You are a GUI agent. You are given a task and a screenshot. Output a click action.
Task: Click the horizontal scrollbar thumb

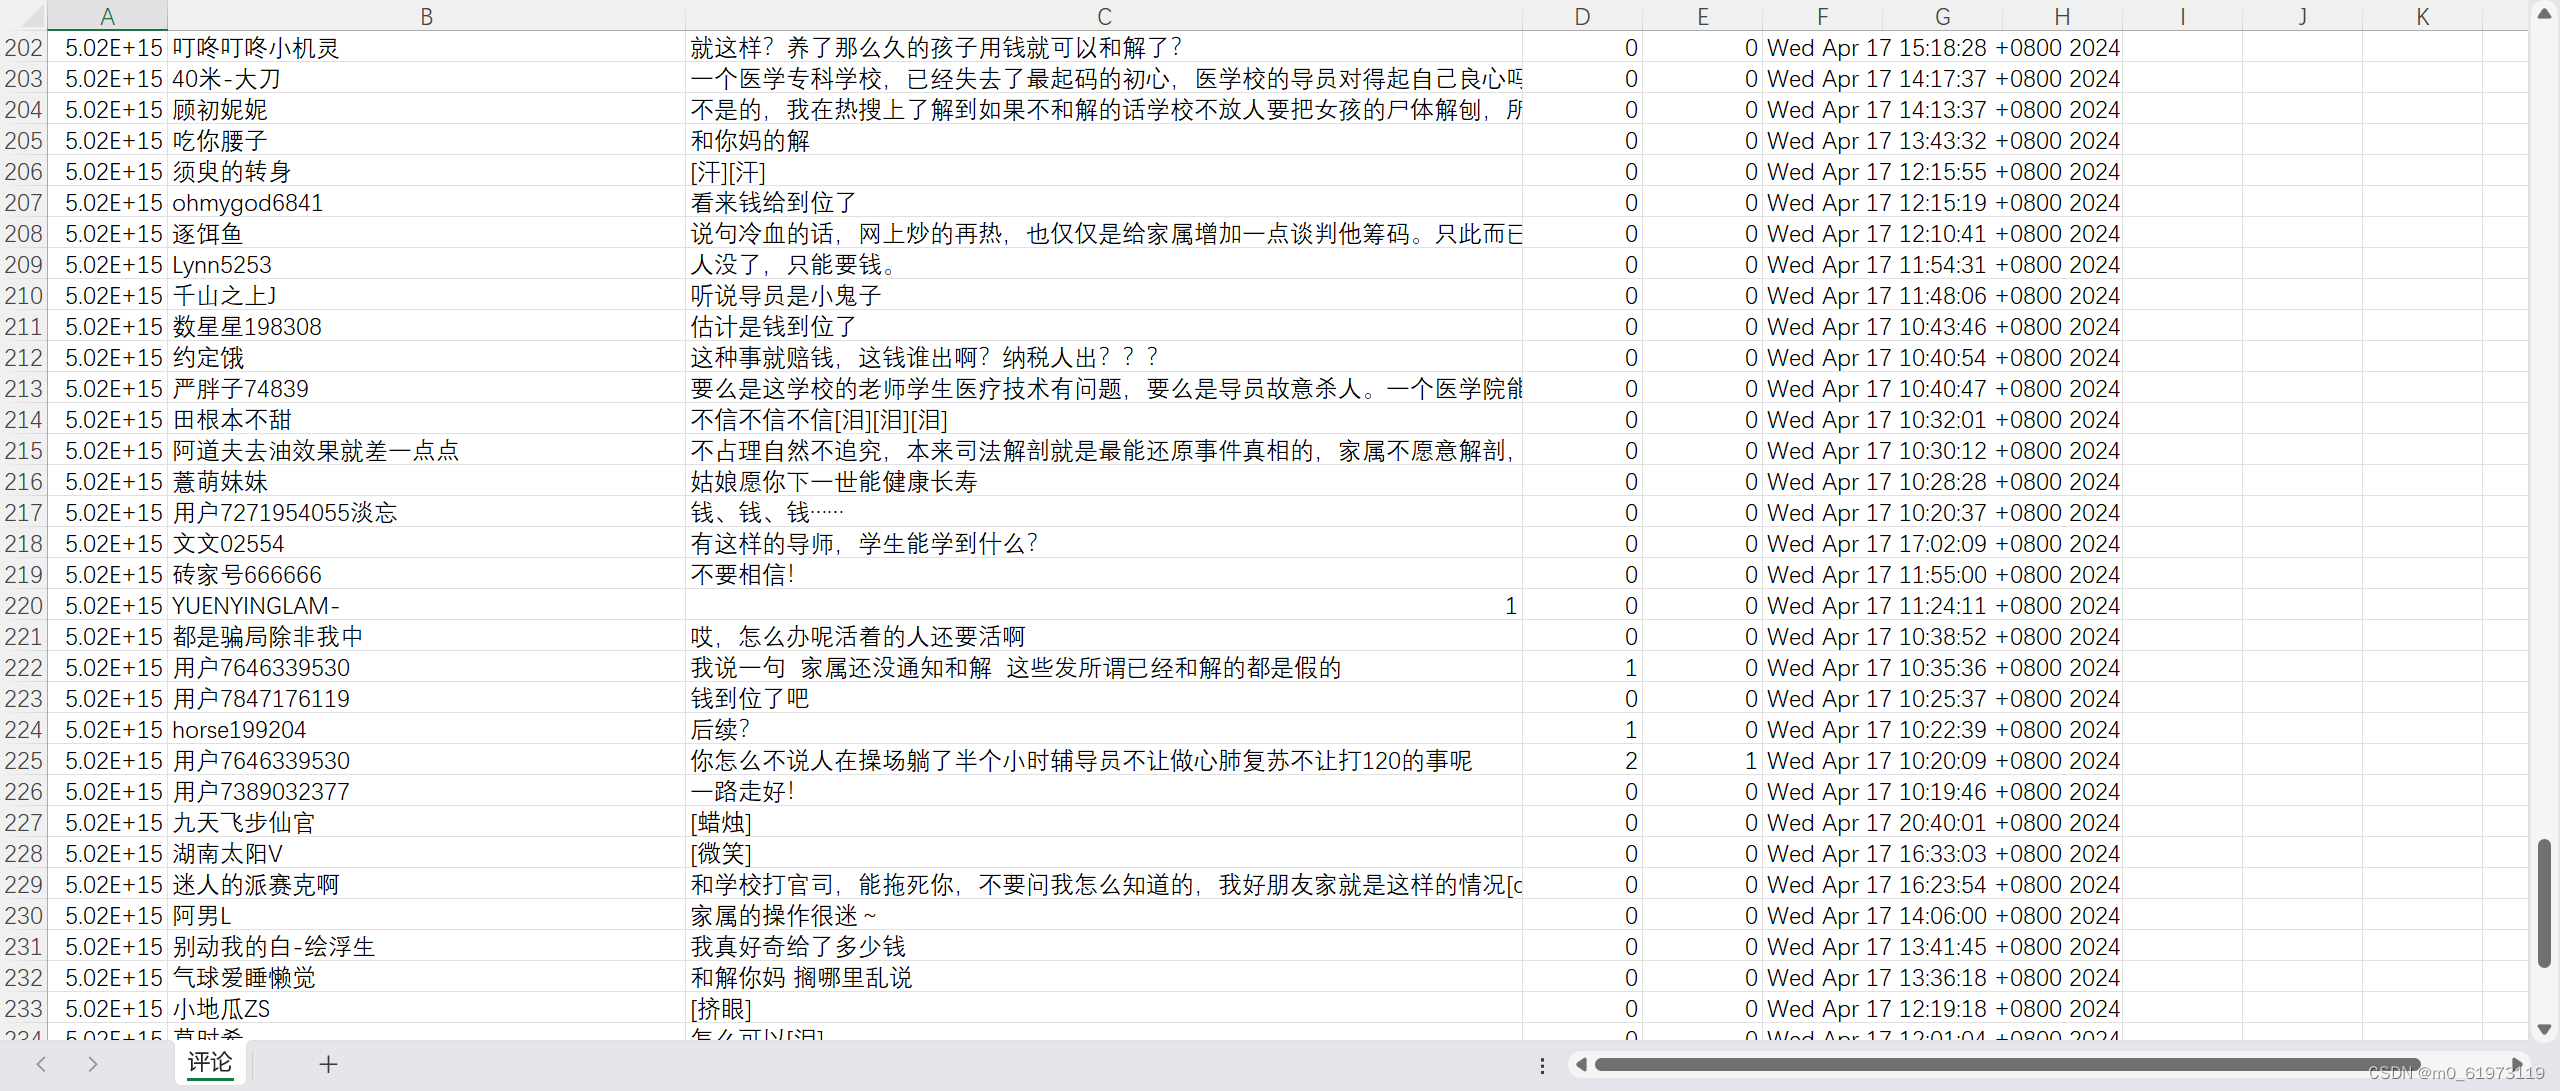[2007, 1065]
